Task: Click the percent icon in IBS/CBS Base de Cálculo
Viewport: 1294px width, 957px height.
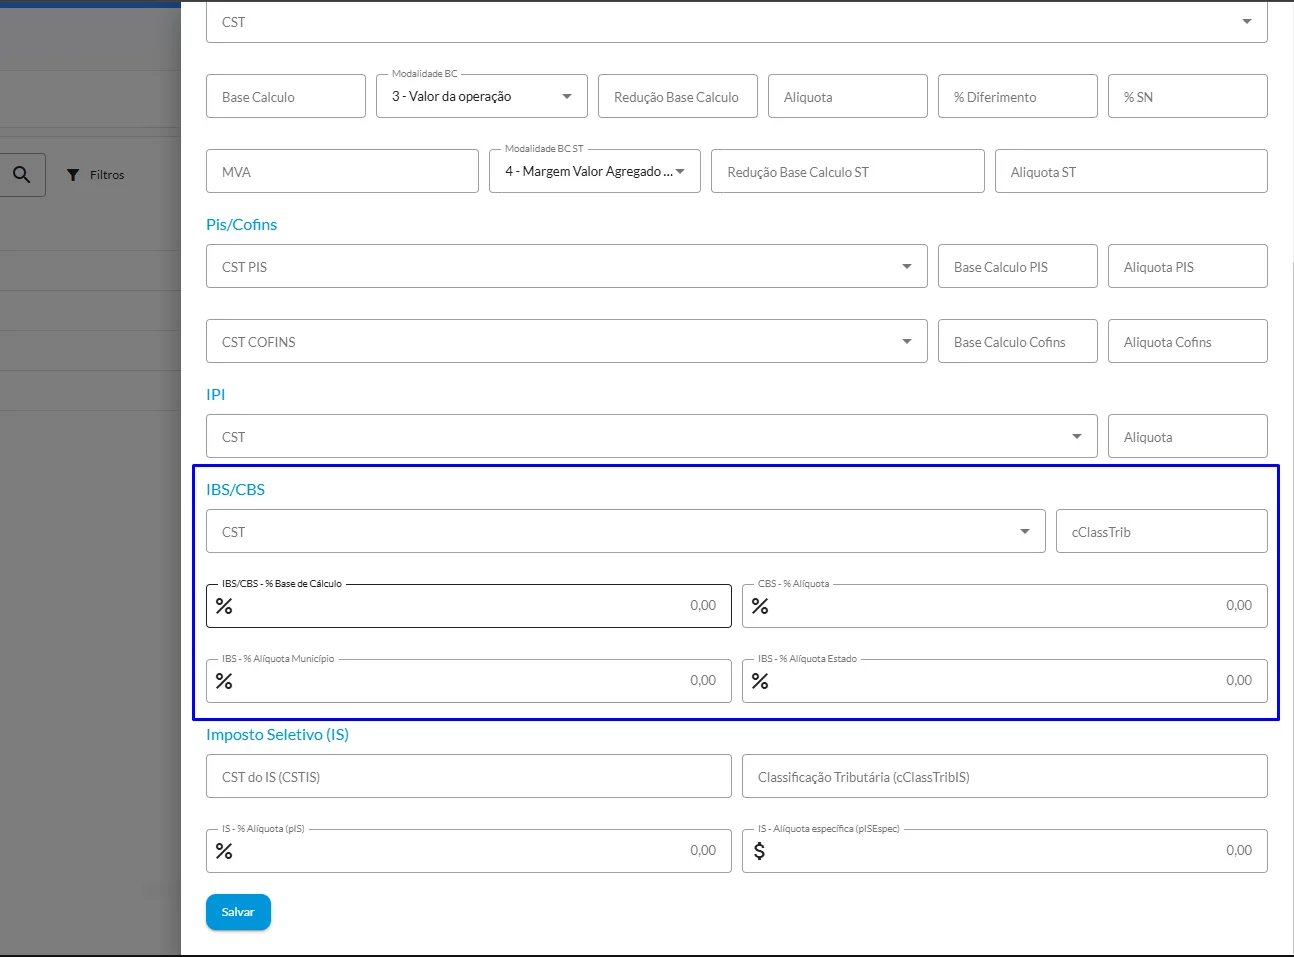Action: [224, 606]
